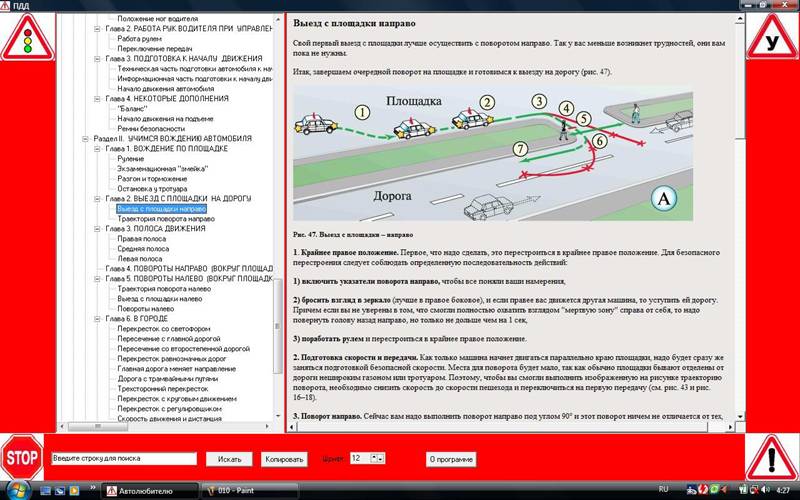Image resolution: width=800 pixels, height=500 pixels.
Task: Collapse 'Раздел II. Учимся вождению автомобиля' node
Action: tap(85, 138)
